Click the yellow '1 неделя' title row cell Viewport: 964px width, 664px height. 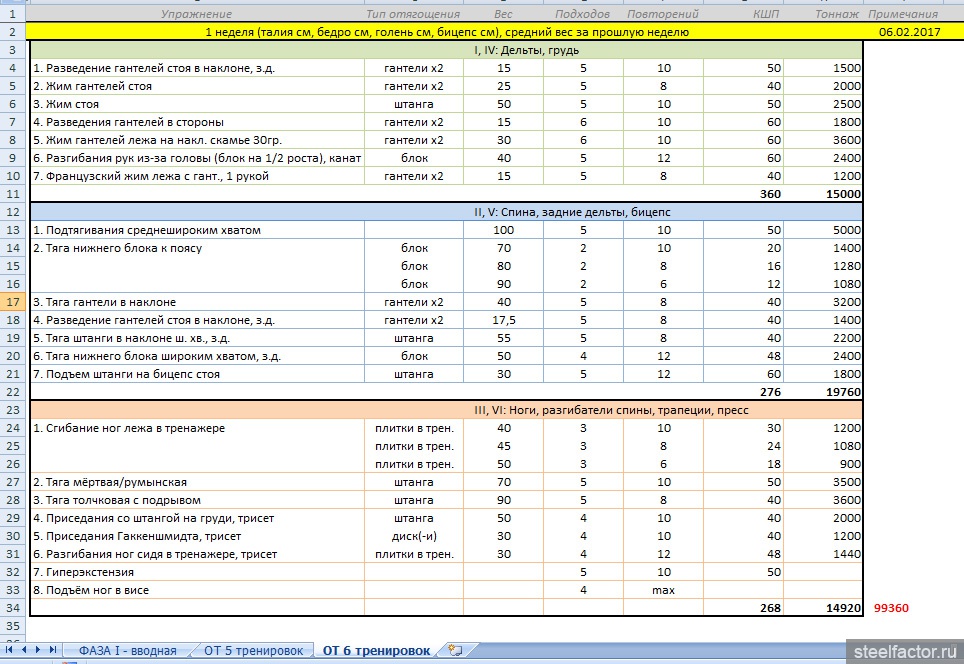tap(446, 32)
